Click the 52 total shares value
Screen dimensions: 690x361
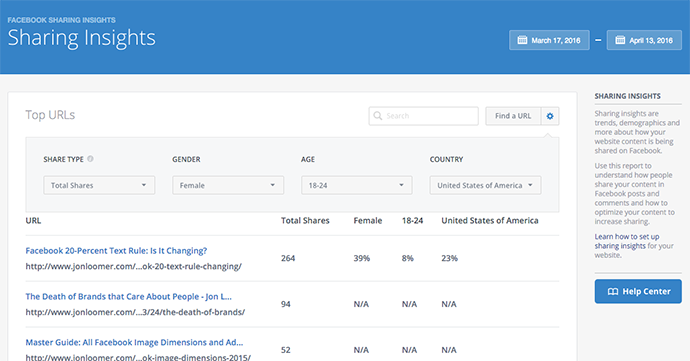(x=286, y=350)
